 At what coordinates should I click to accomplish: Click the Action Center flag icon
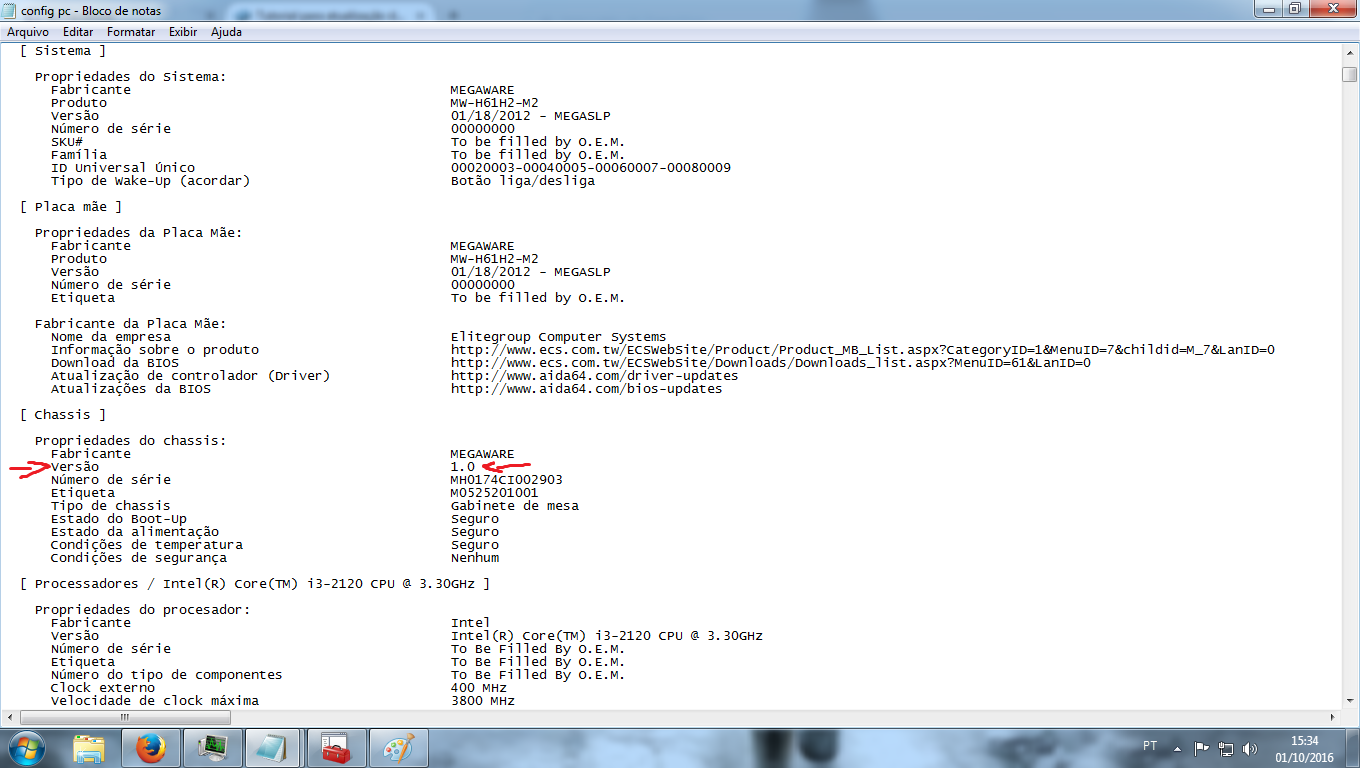1202,748
